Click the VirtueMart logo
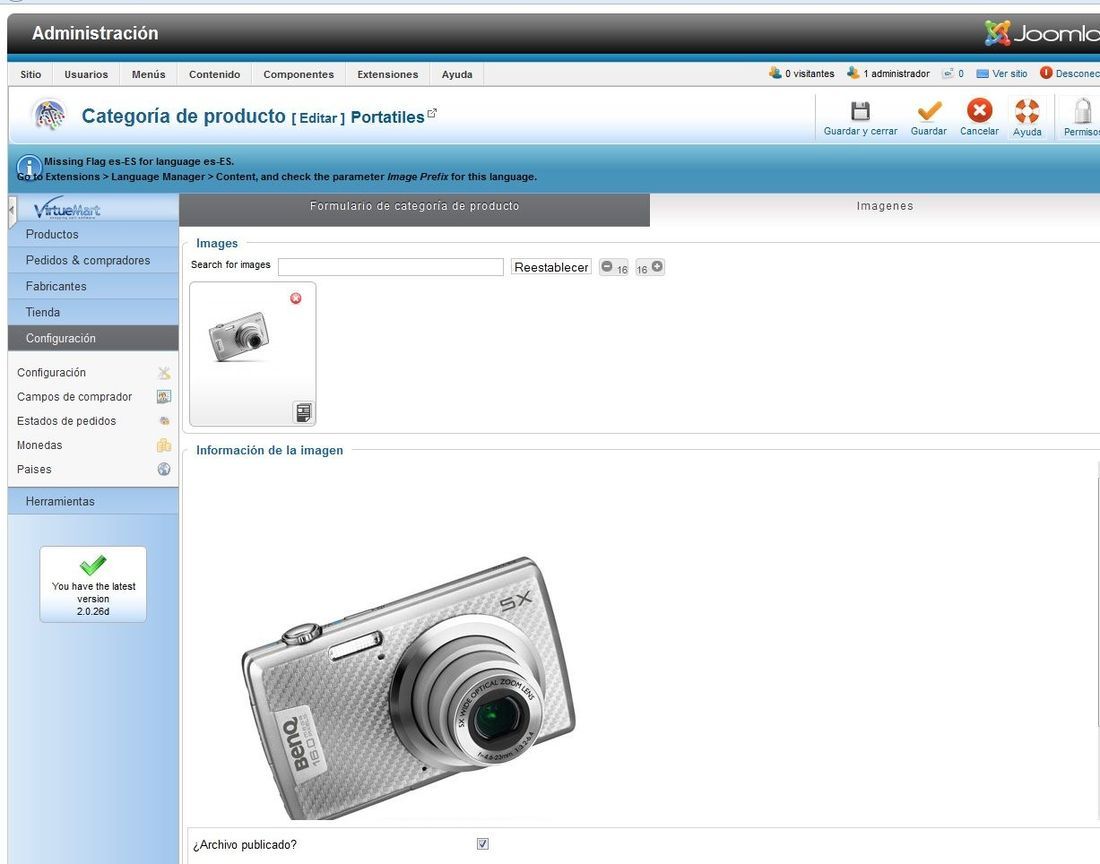This screenshot has height=864, width=1100. tap(67, 208)
